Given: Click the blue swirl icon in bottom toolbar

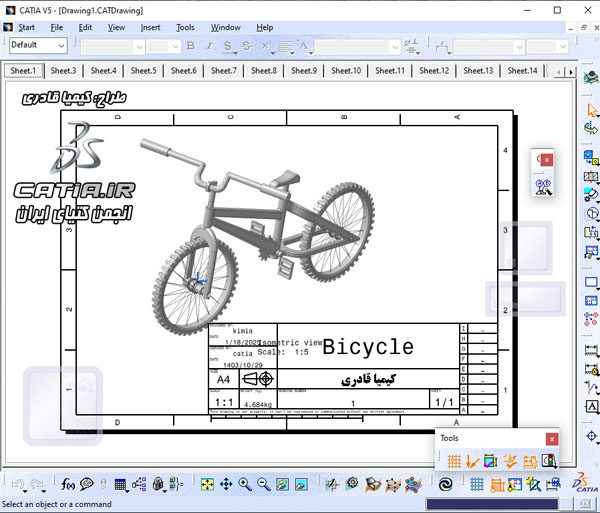Looking at the screenshot, I should [446, 485].
